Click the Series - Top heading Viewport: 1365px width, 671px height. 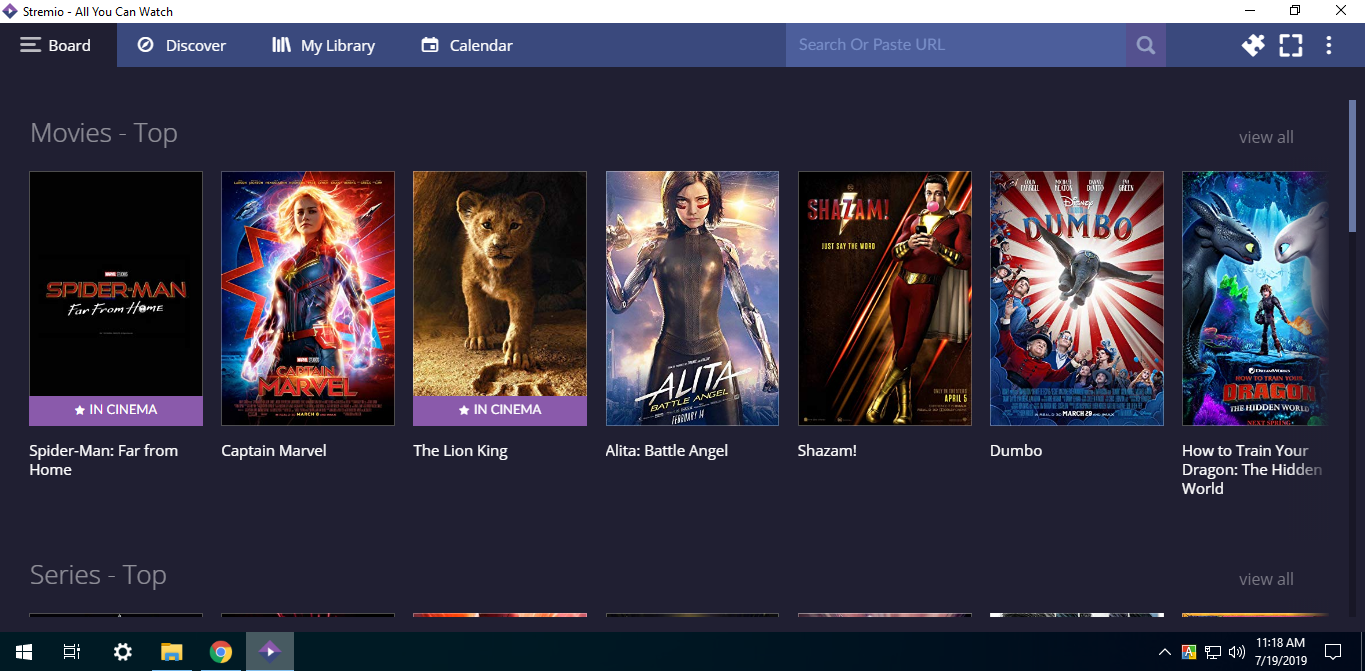pos(98,575)
